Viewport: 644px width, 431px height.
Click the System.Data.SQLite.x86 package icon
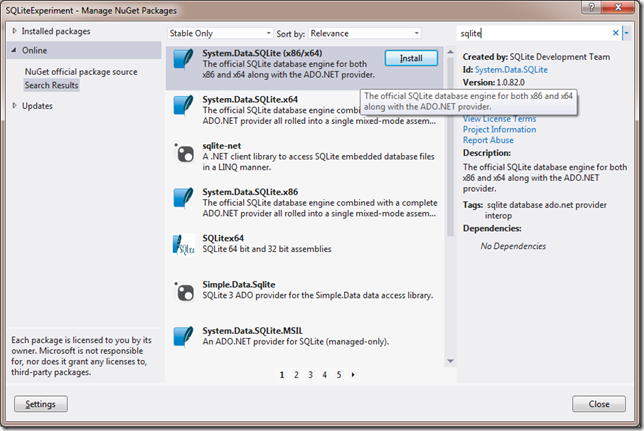[183, 198]
